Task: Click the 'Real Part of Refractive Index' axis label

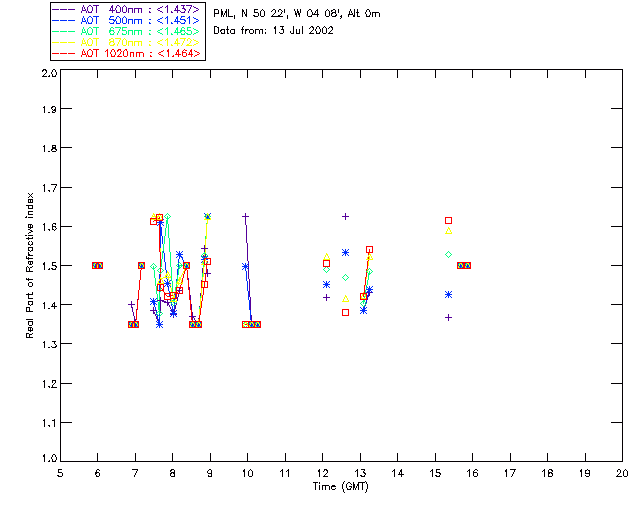Action: point(30,265)
